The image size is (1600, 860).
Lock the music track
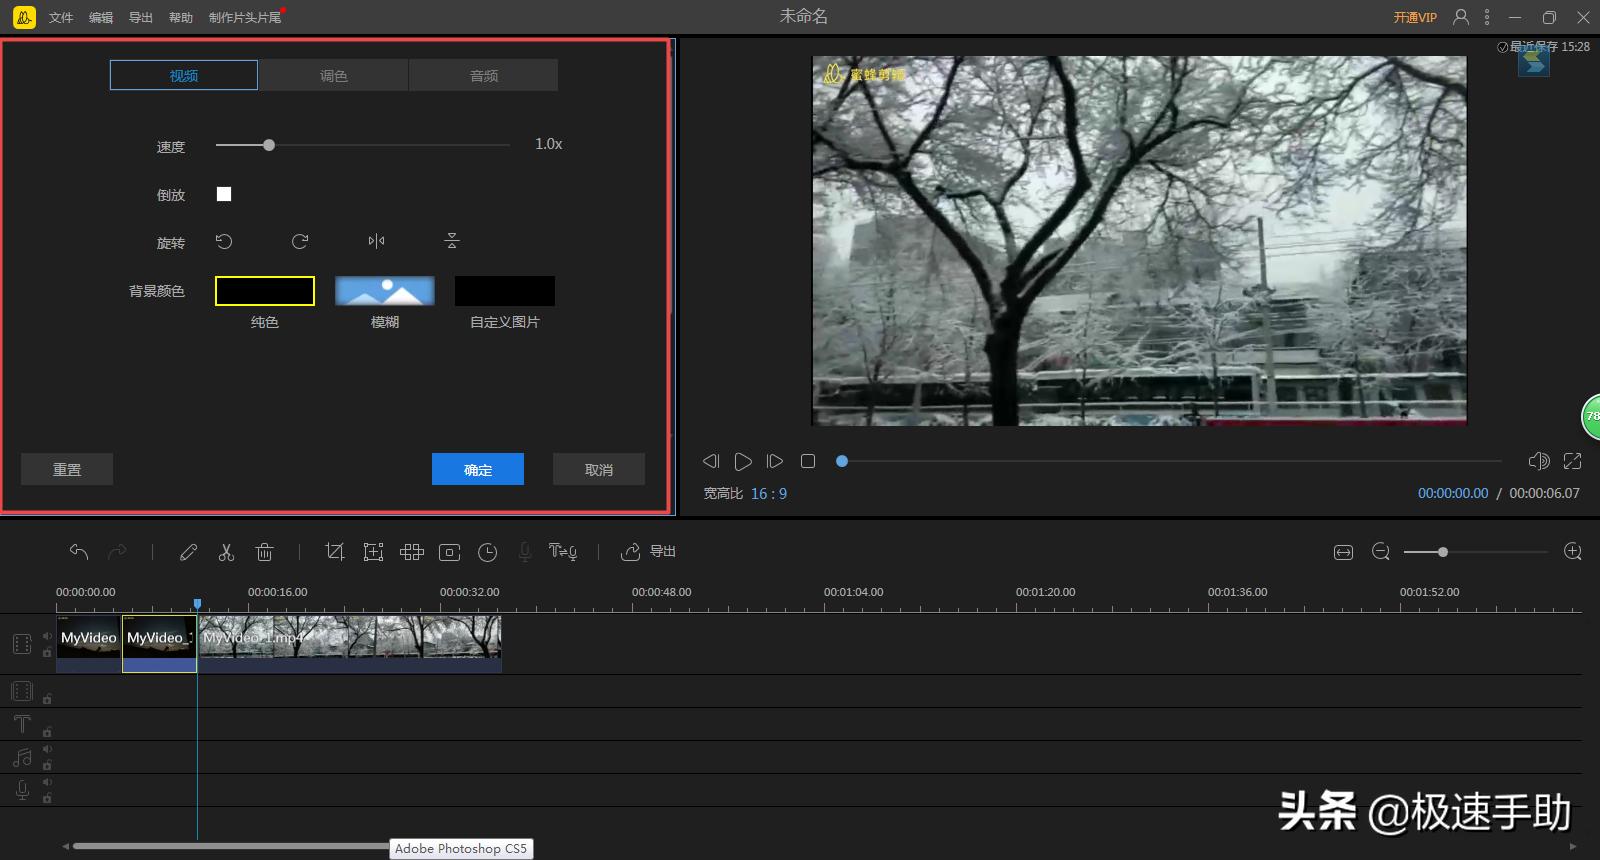click(x=47, y=765)
